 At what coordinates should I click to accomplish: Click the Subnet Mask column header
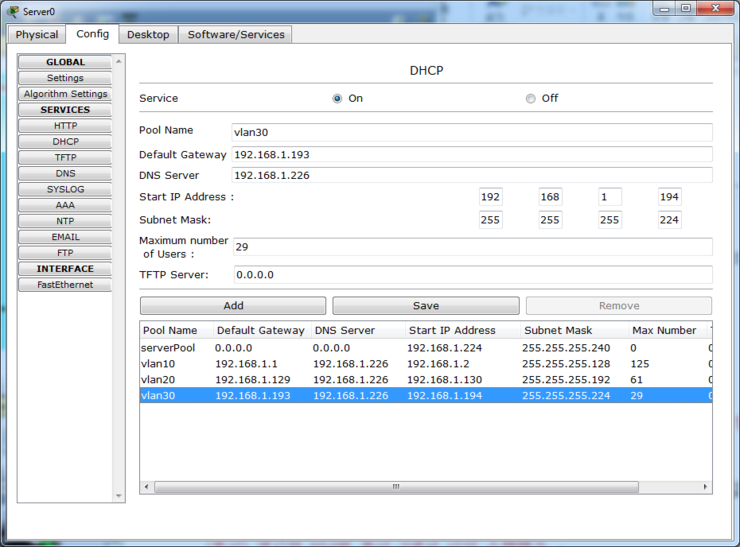point(575,330)
